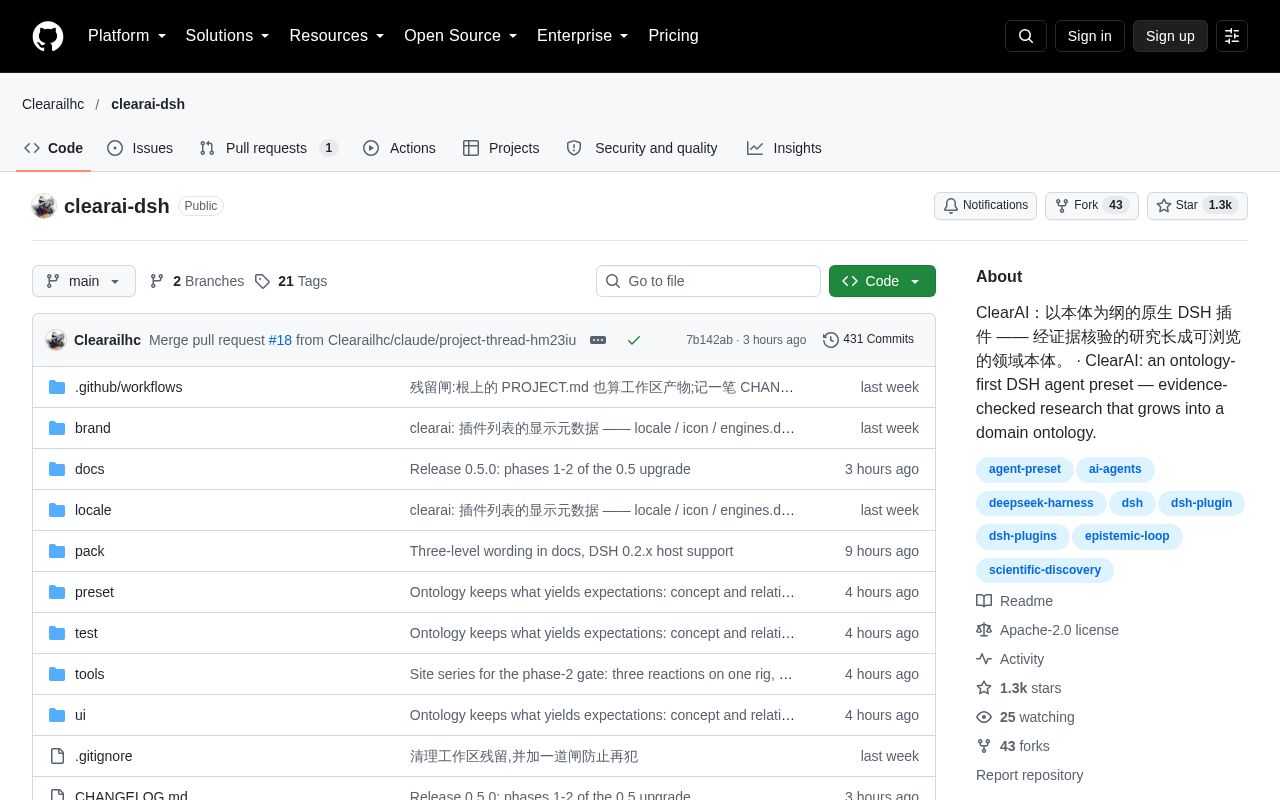1280x800 pixels.
Task: Open Security and quality tab
Action: 642,148
